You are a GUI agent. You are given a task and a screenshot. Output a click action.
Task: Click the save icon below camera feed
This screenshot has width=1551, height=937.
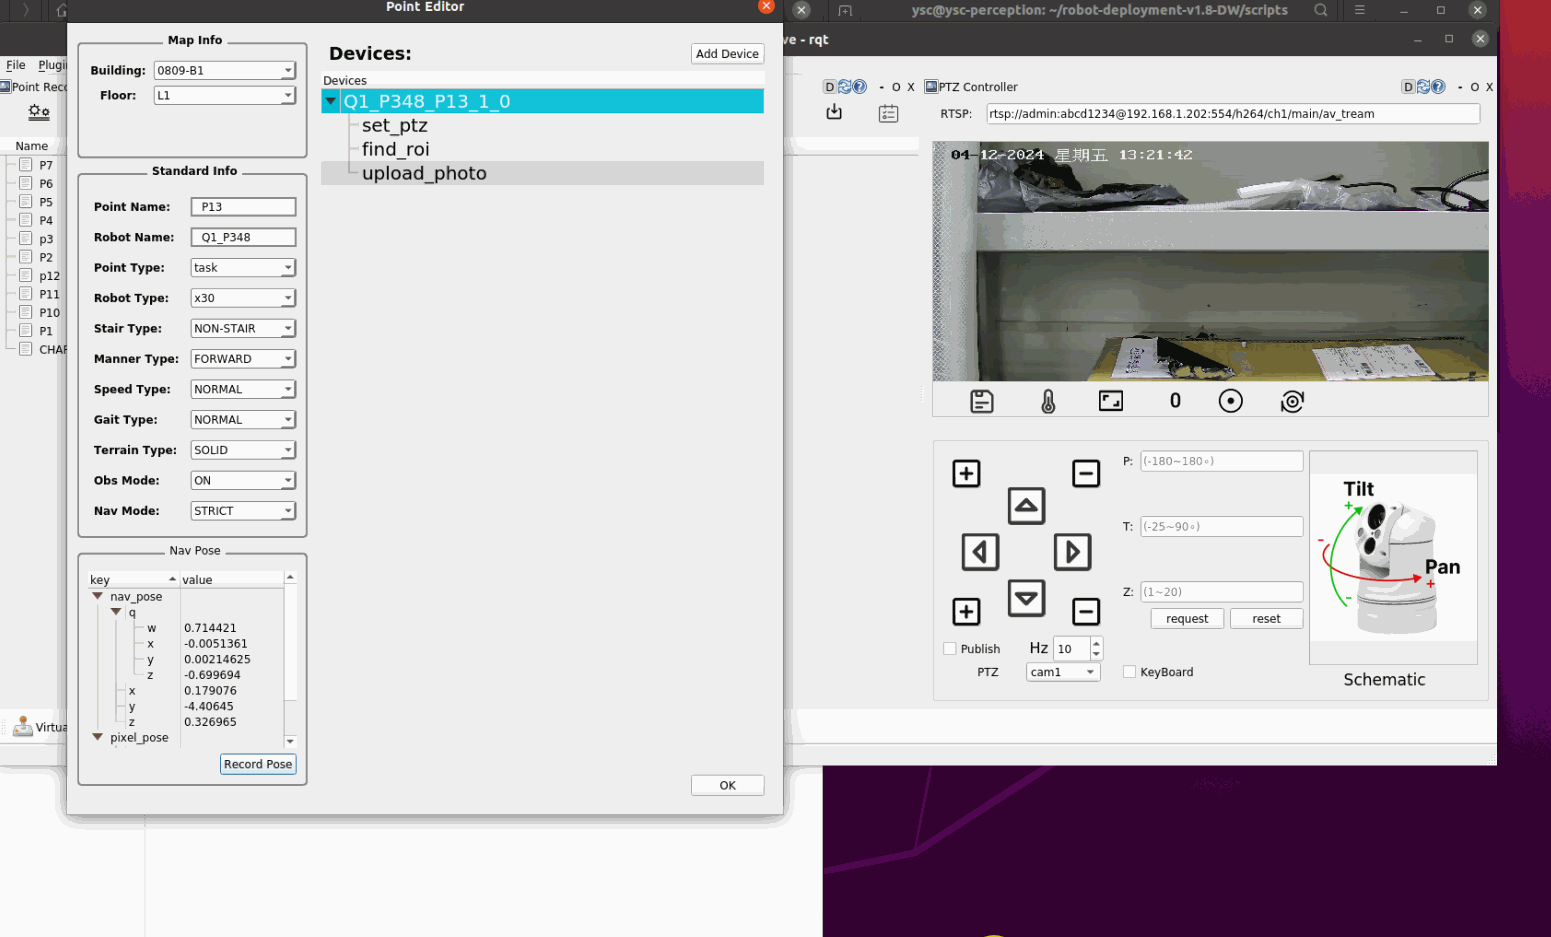click(x=981, y=401)
